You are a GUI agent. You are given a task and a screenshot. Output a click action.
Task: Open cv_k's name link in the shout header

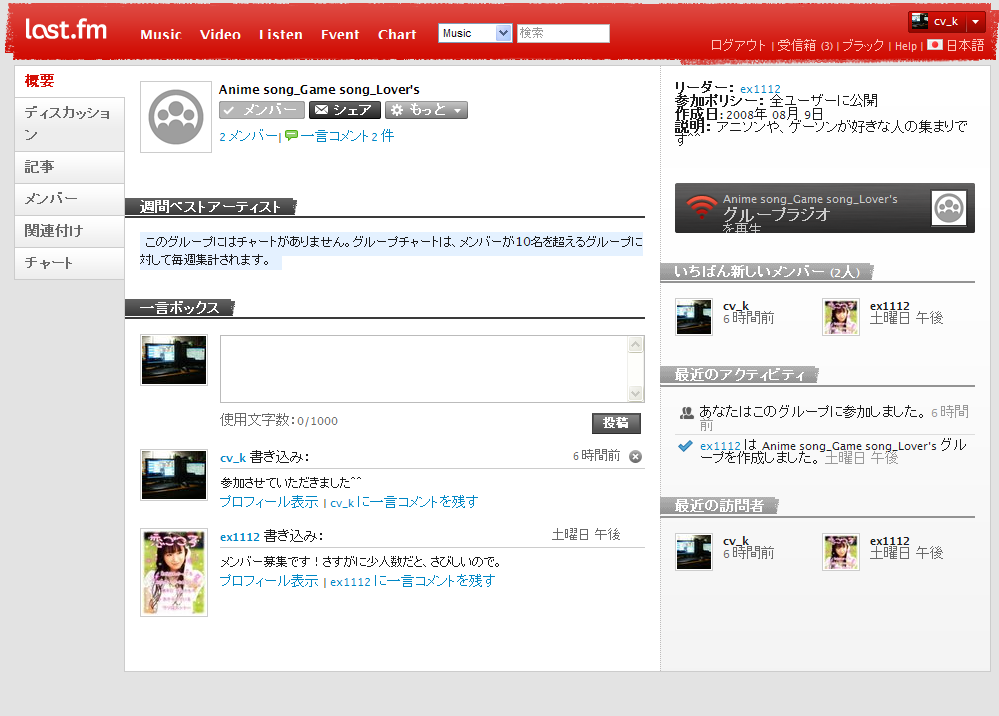click(233, 458)
